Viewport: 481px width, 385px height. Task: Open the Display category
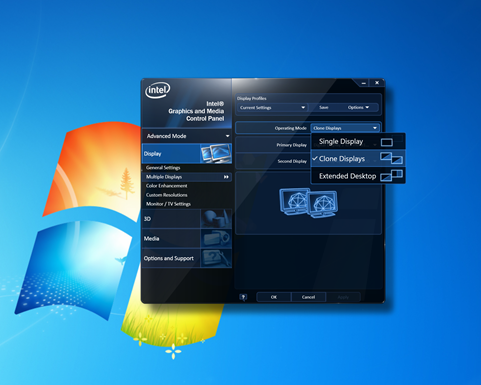(x=187, y=153)
